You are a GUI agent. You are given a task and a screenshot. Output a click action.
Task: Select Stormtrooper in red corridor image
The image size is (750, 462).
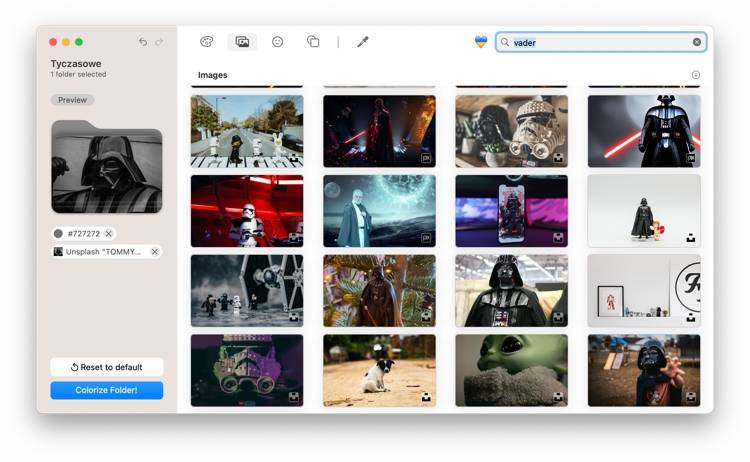247,211
